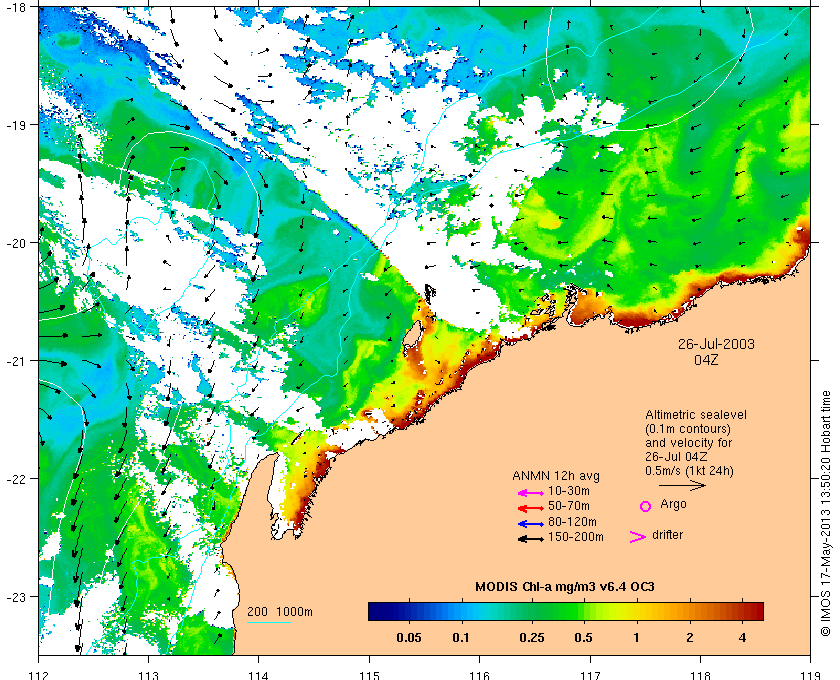Click the -20 latitude axis label

[16, 243]
